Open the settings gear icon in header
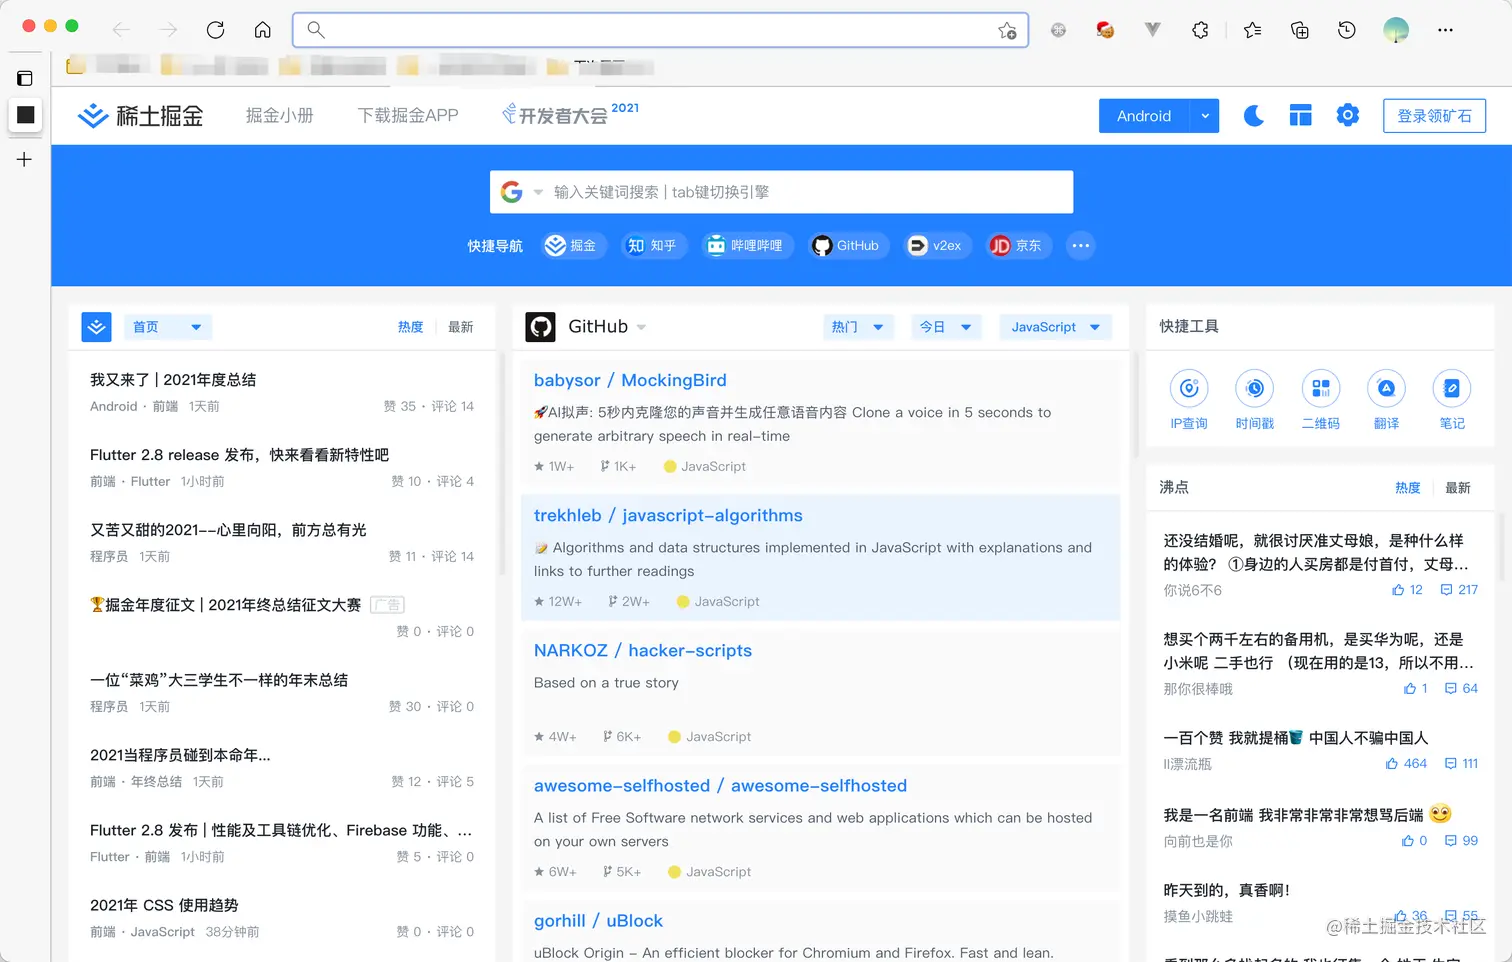 click(x=1348, y=116)
